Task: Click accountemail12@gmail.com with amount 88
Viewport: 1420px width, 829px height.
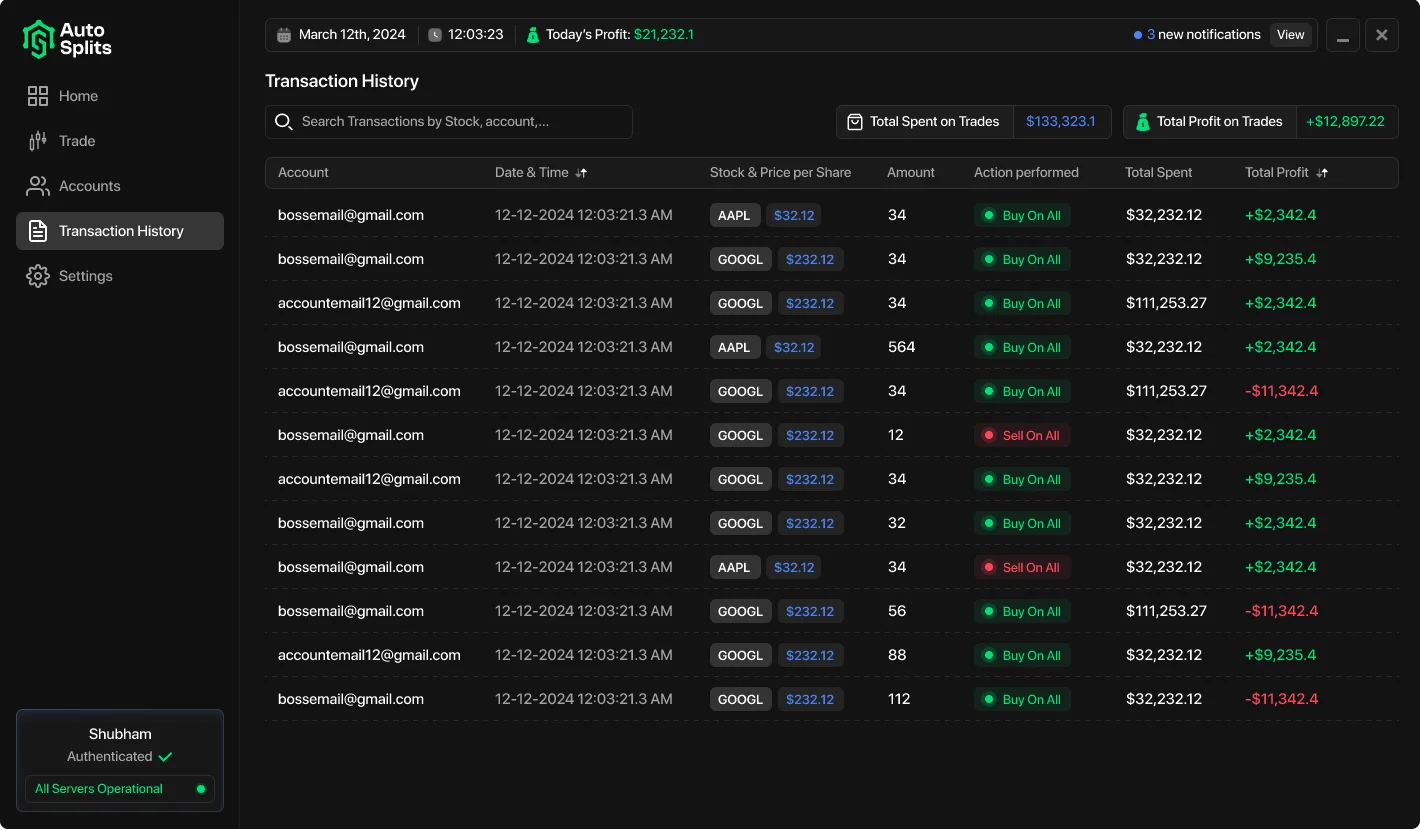Action: [369, 655]
